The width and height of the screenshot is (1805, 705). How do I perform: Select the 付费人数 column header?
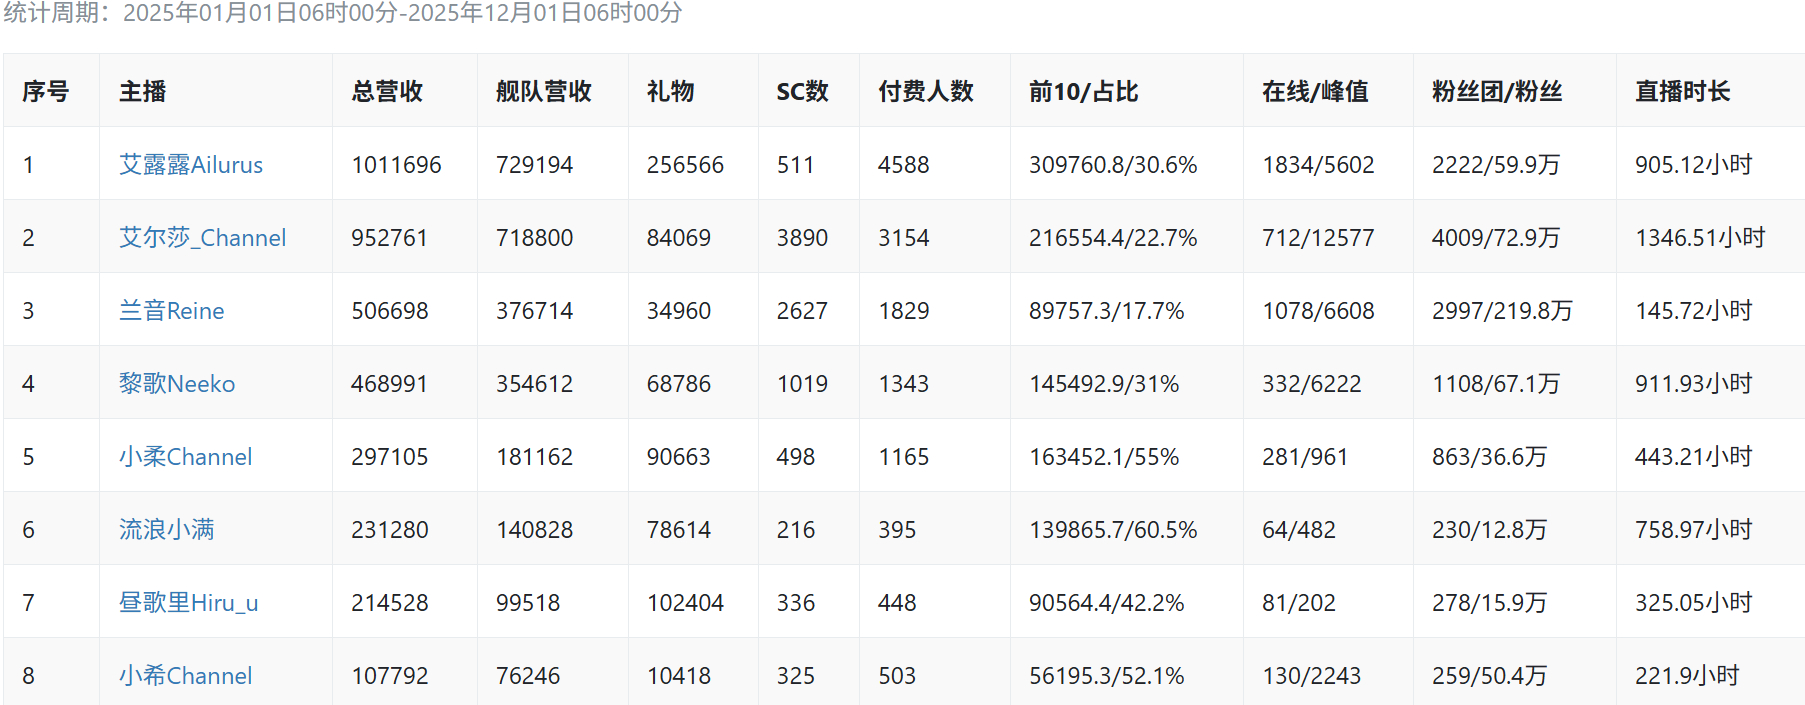pos(925,92)
